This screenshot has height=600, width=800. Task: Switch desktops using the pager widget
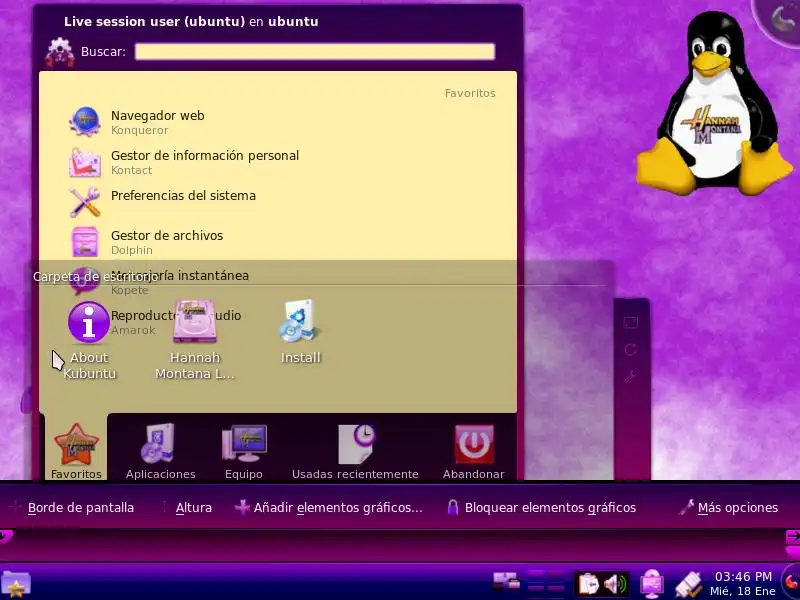tap(545, 583)
